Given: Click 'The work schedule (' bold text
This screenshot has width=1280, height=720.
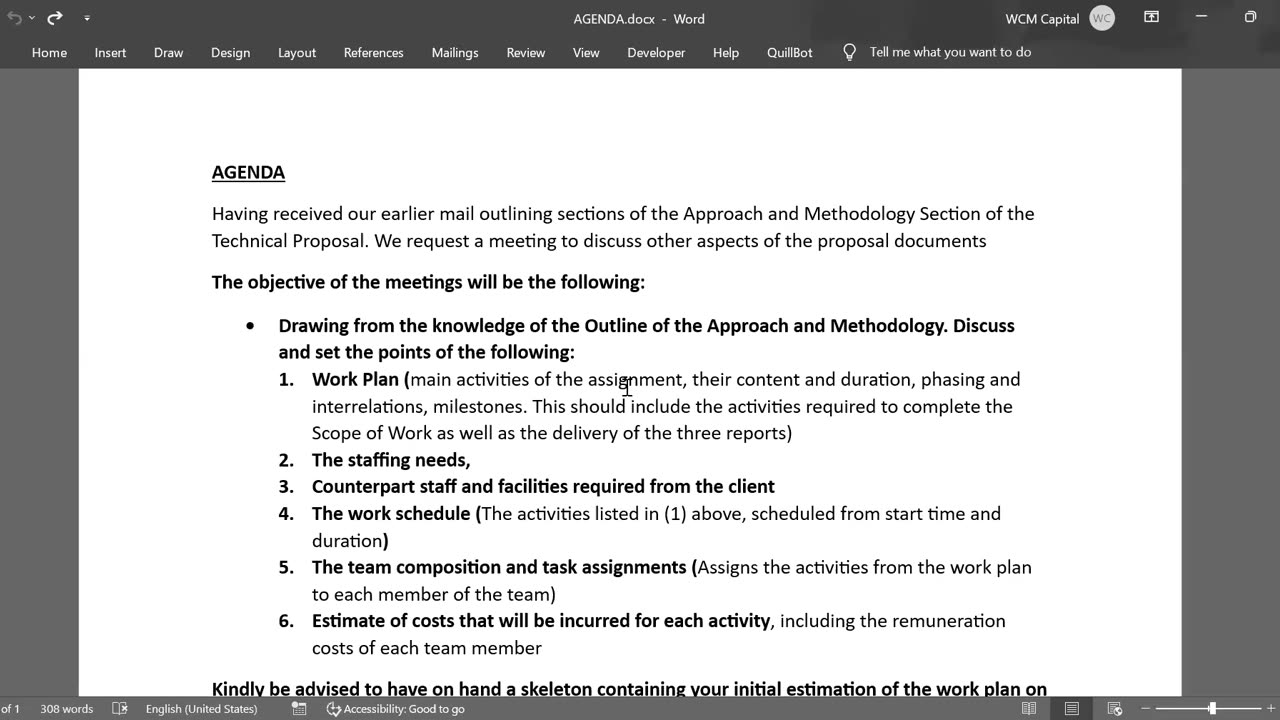Looking at the screenshot, I should 396,513.
